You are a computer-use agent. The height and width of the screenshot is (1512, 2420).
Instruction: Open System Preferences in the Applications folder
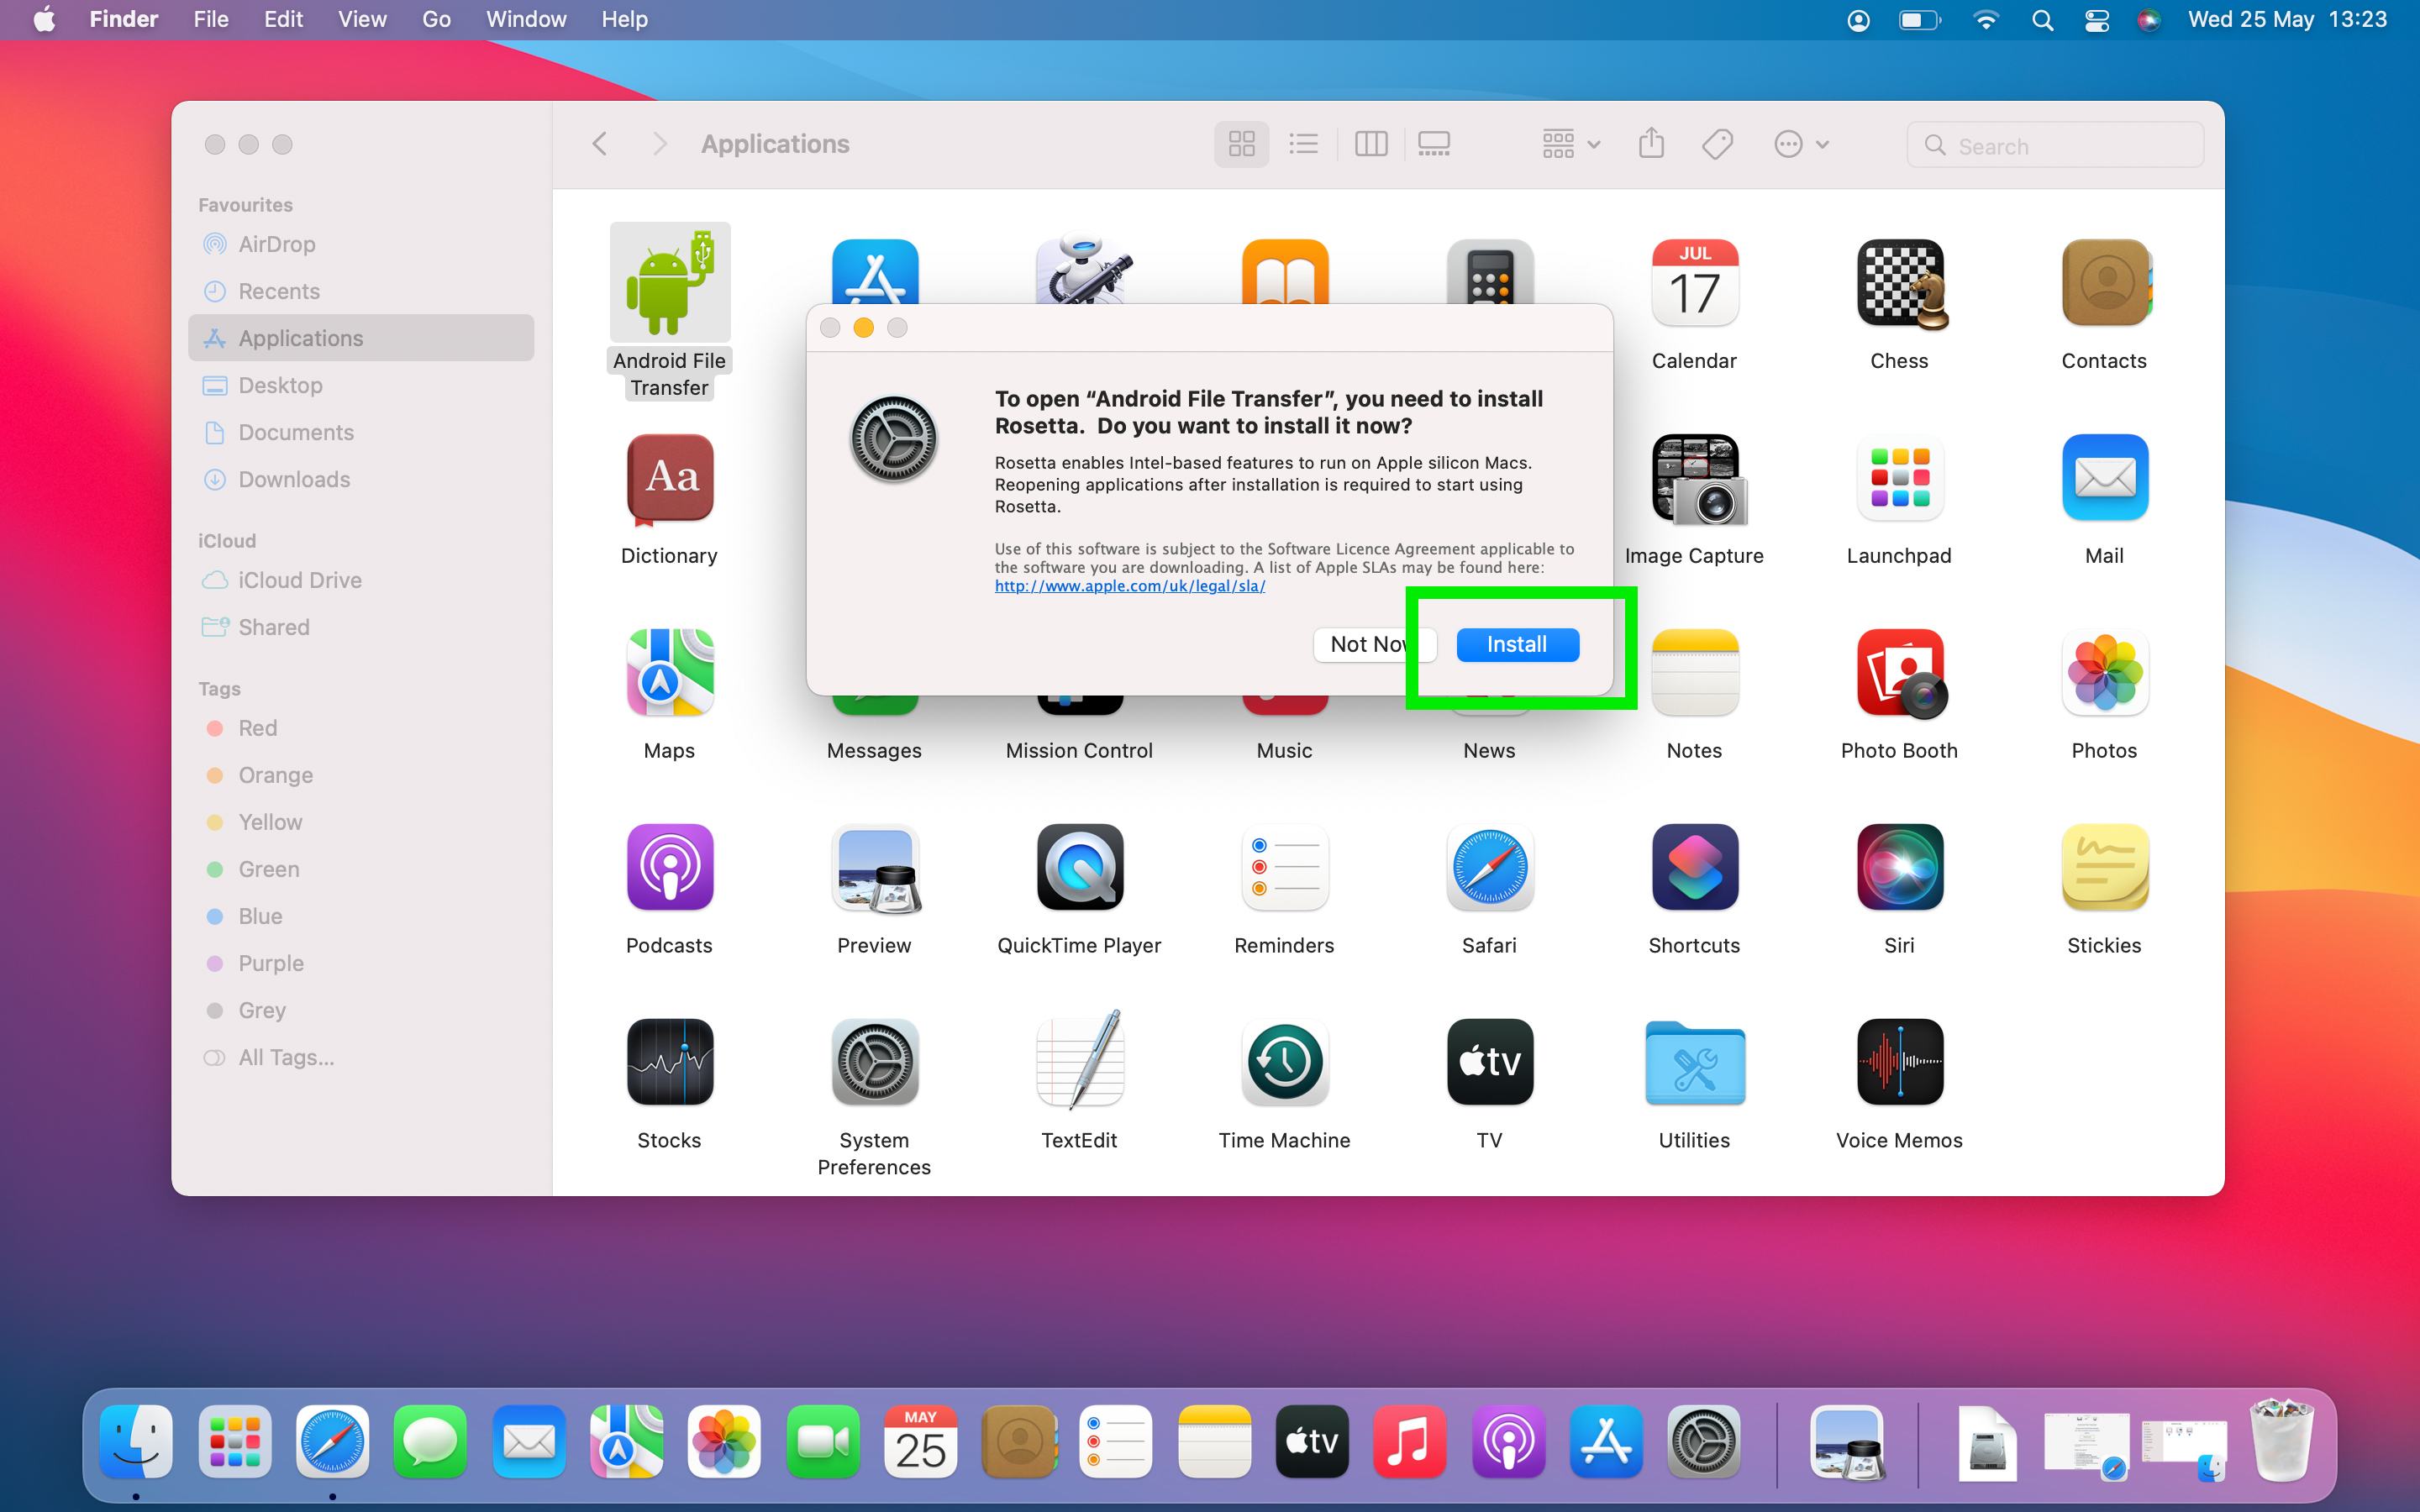[x=874, y=1062]
